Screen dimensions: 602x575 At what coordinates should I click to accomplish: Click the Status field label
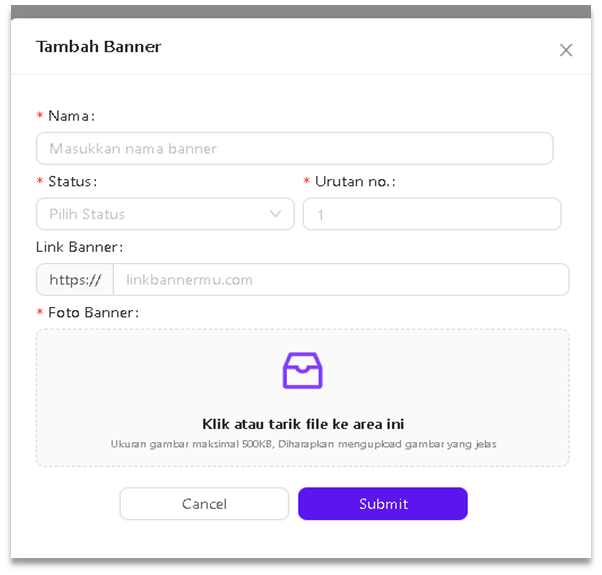(x=73, y=181)
